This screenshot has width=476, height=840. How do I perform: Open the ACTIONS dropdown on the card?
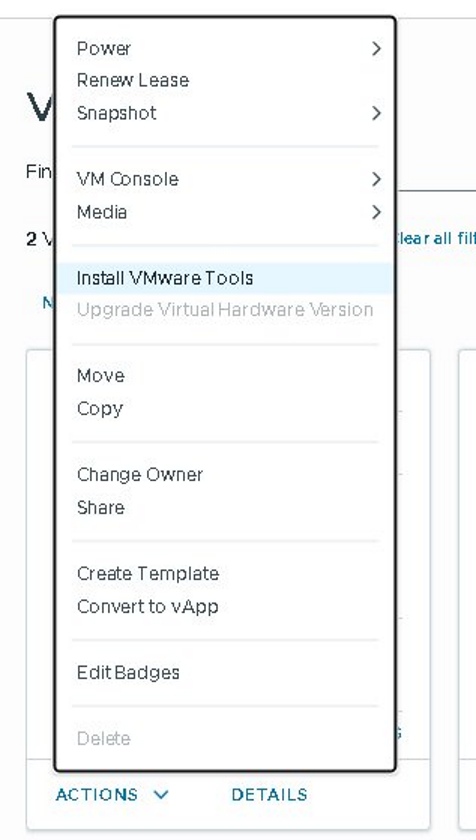coord(112,794)
